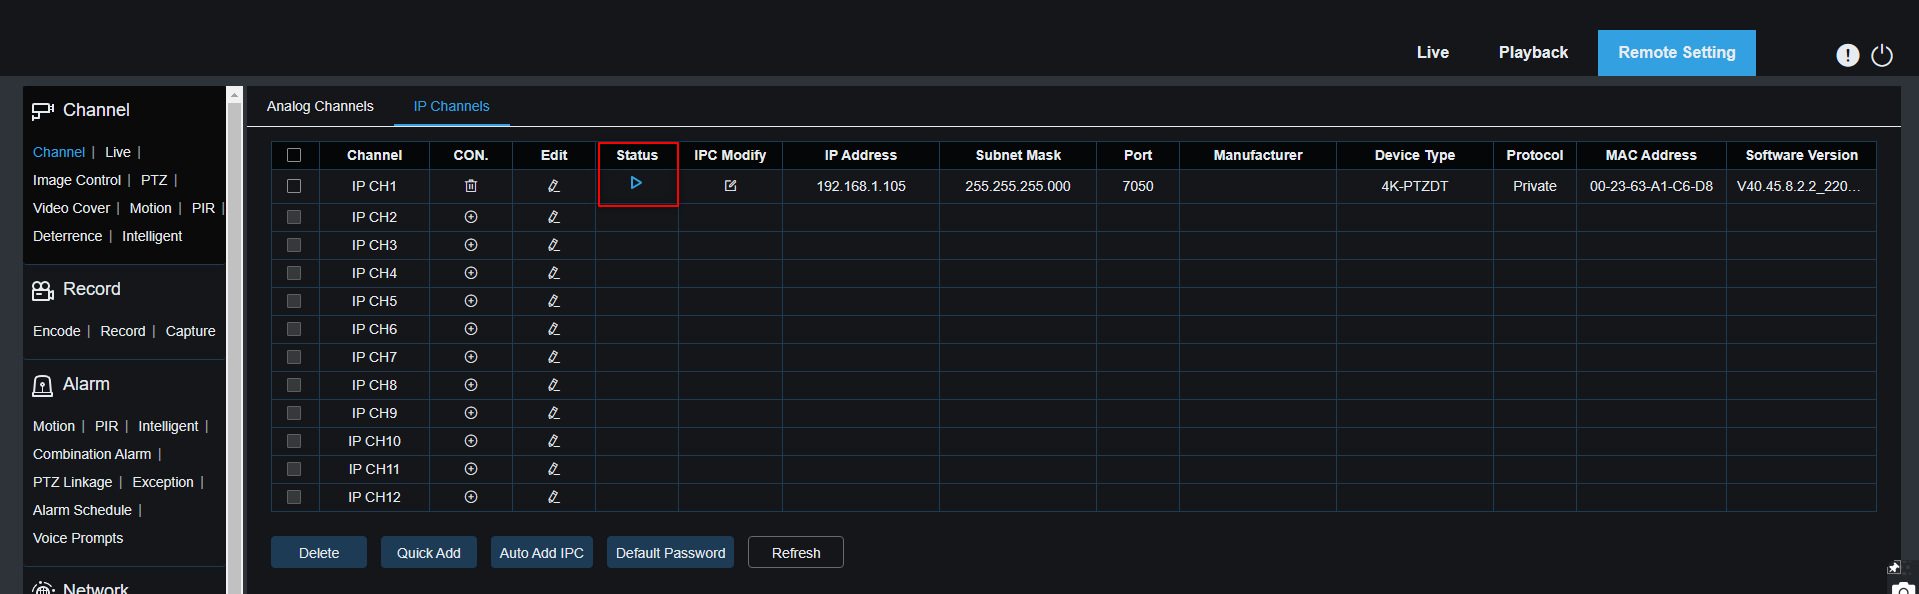This screenshot has height=594, width=1919.
Task: Check the IP CH3 row checkbox
Action: coord(294,245)
